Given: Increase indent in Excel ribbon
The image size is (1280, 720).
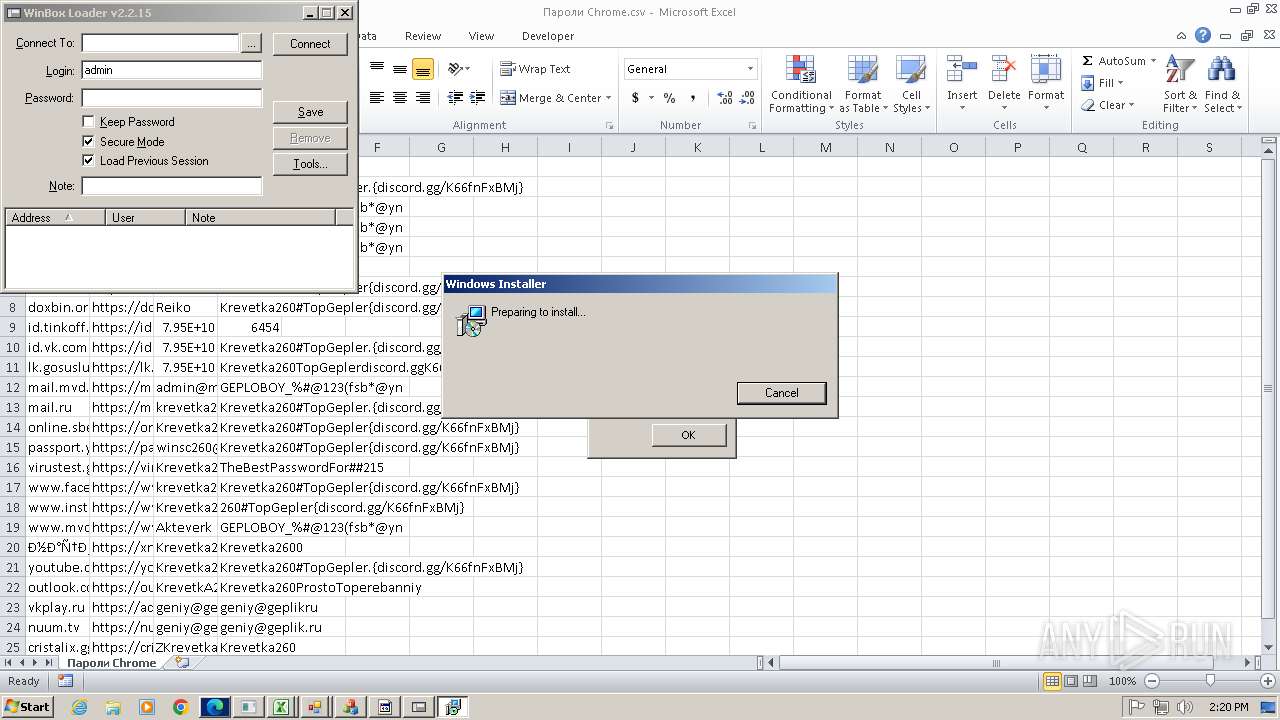Looking at the screenshot, I should 478,98.
